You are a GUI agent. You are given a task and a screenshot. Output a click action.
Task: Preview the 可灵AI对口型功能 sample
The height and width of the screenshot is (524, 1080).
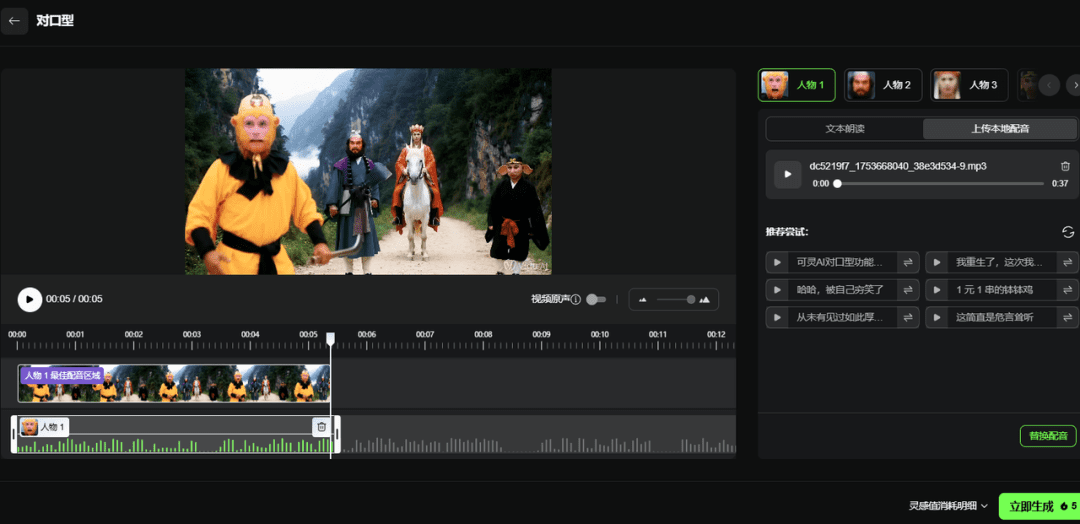click(x=777, y=262)
